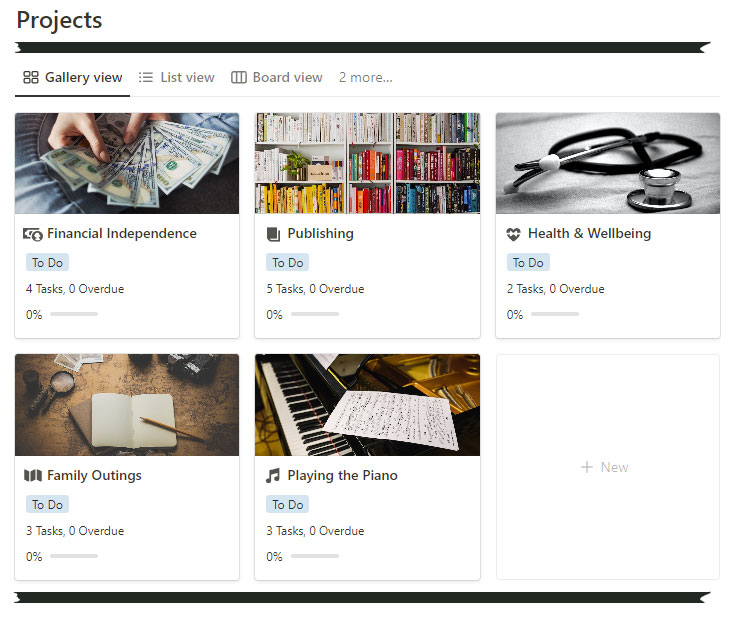Click the Family Outings map icon
Screen dimensions: 756x621
[33, 476]
